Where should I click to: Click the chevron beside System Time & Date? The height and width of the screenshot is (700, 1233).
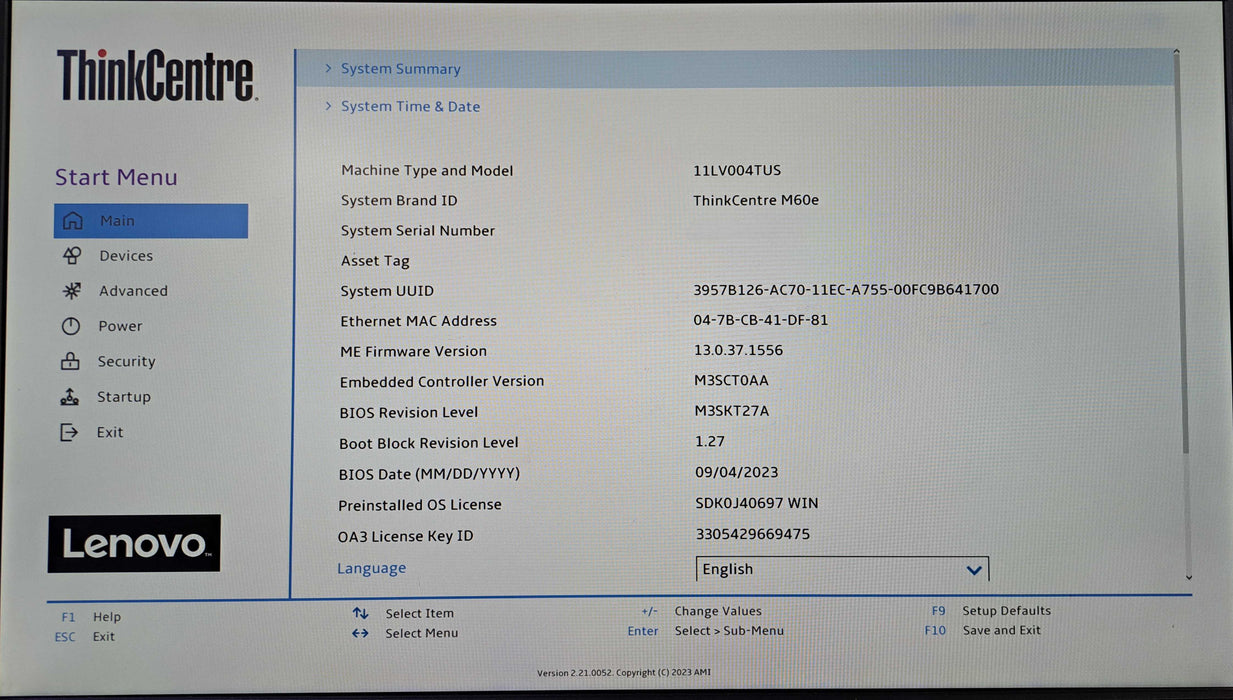pyautogui.click(x=328, y=106)
